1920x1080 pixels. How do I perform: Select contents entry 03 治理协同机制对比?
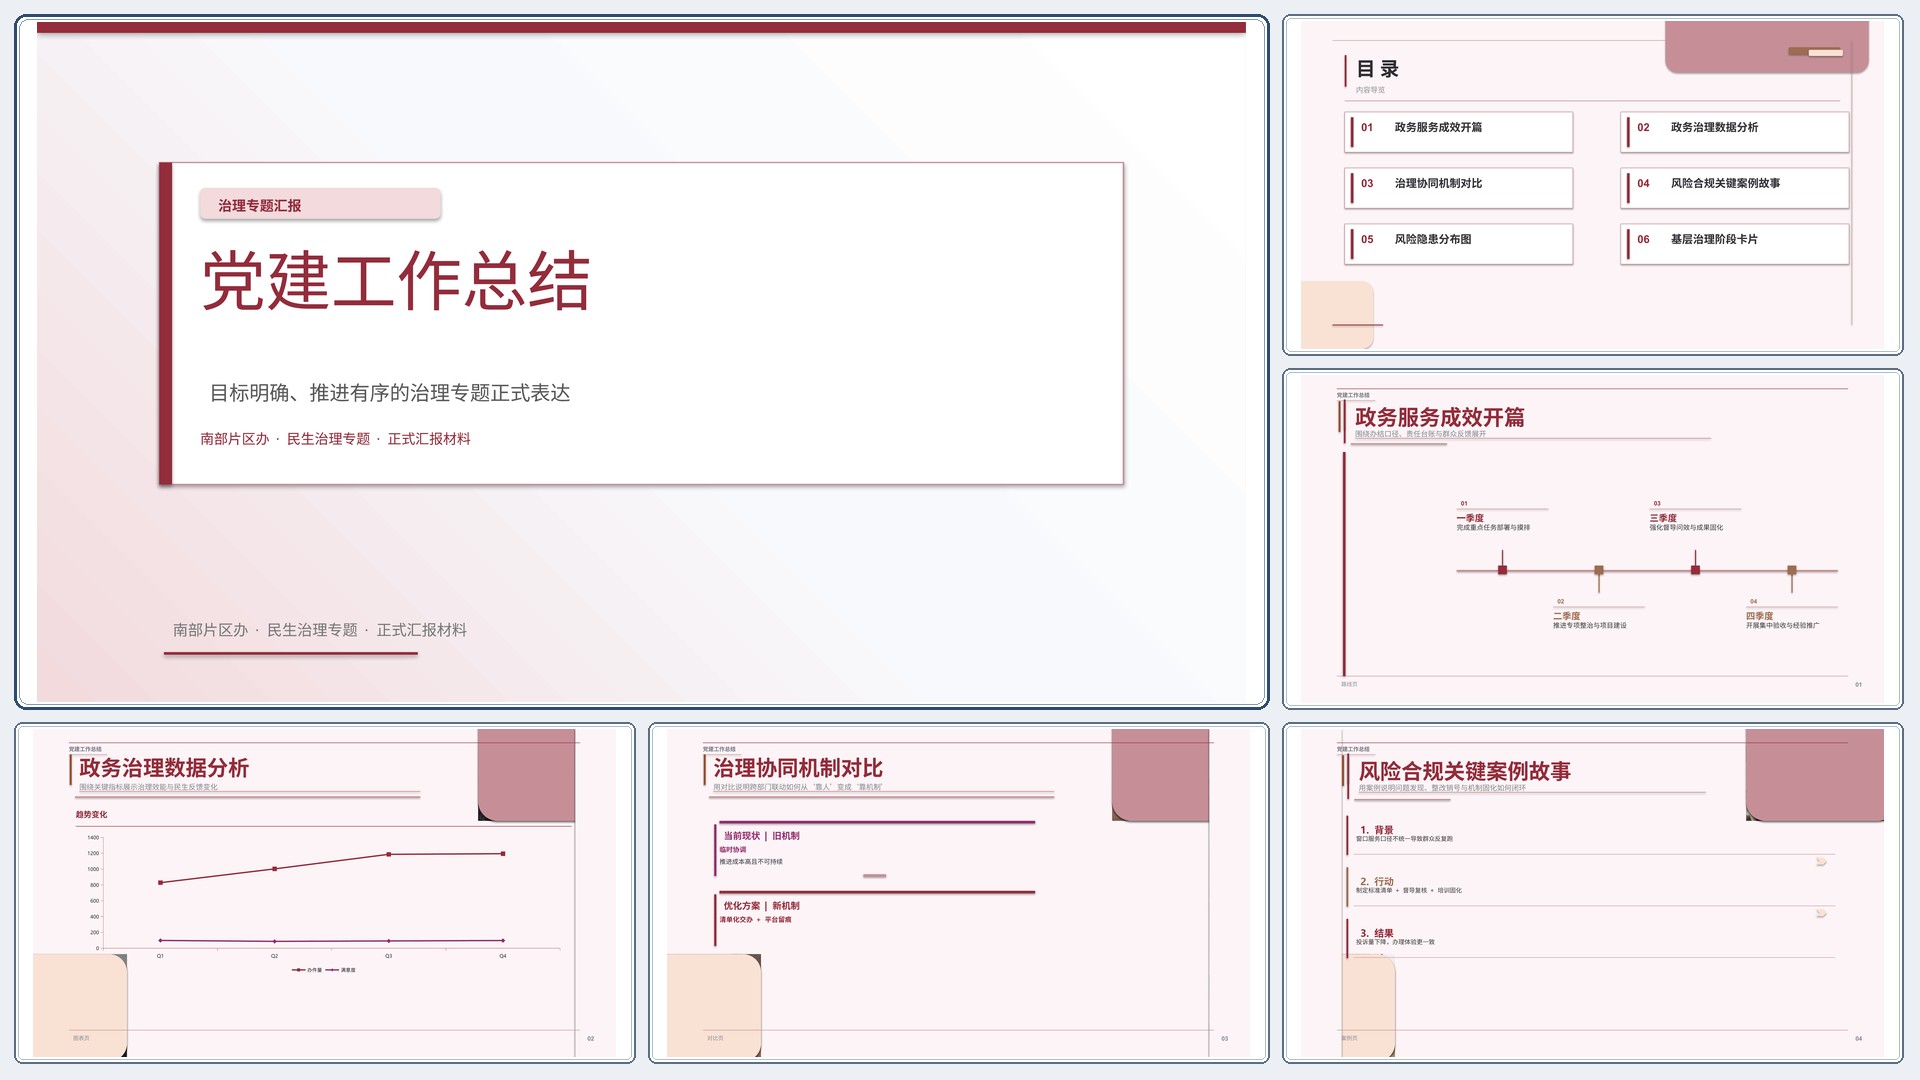pos(1458,187)
